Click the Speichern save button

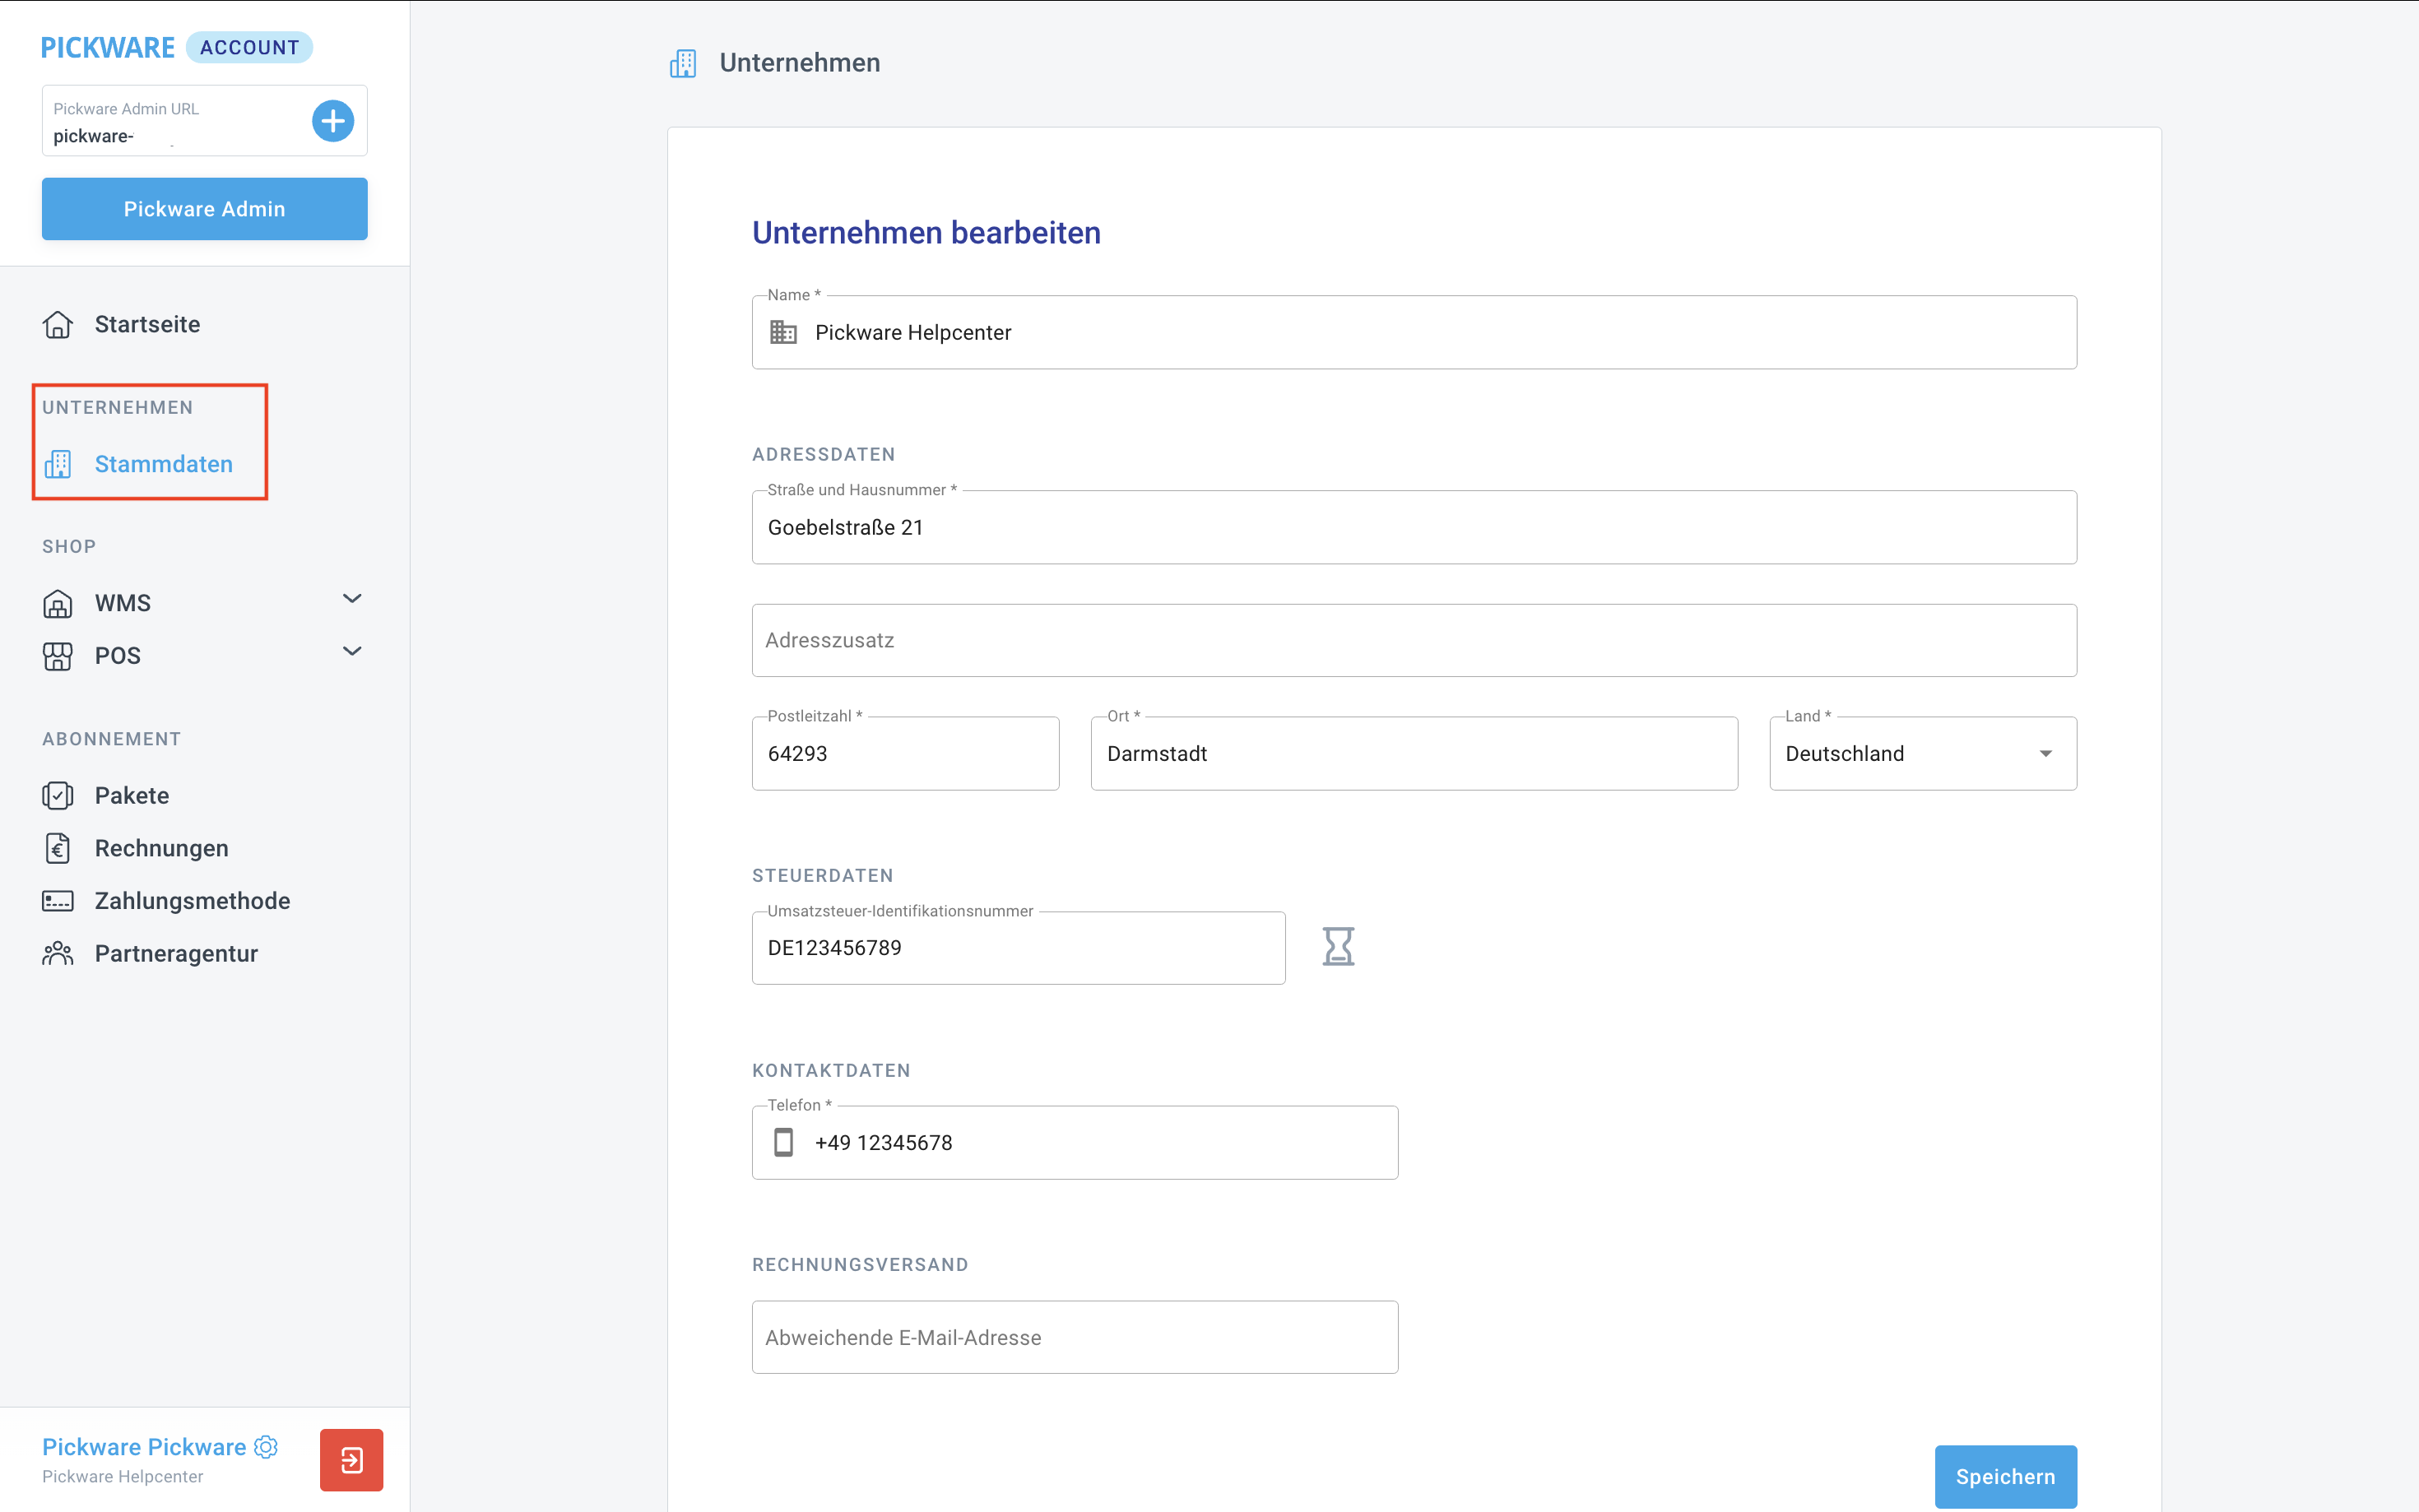(2004, 1476)
